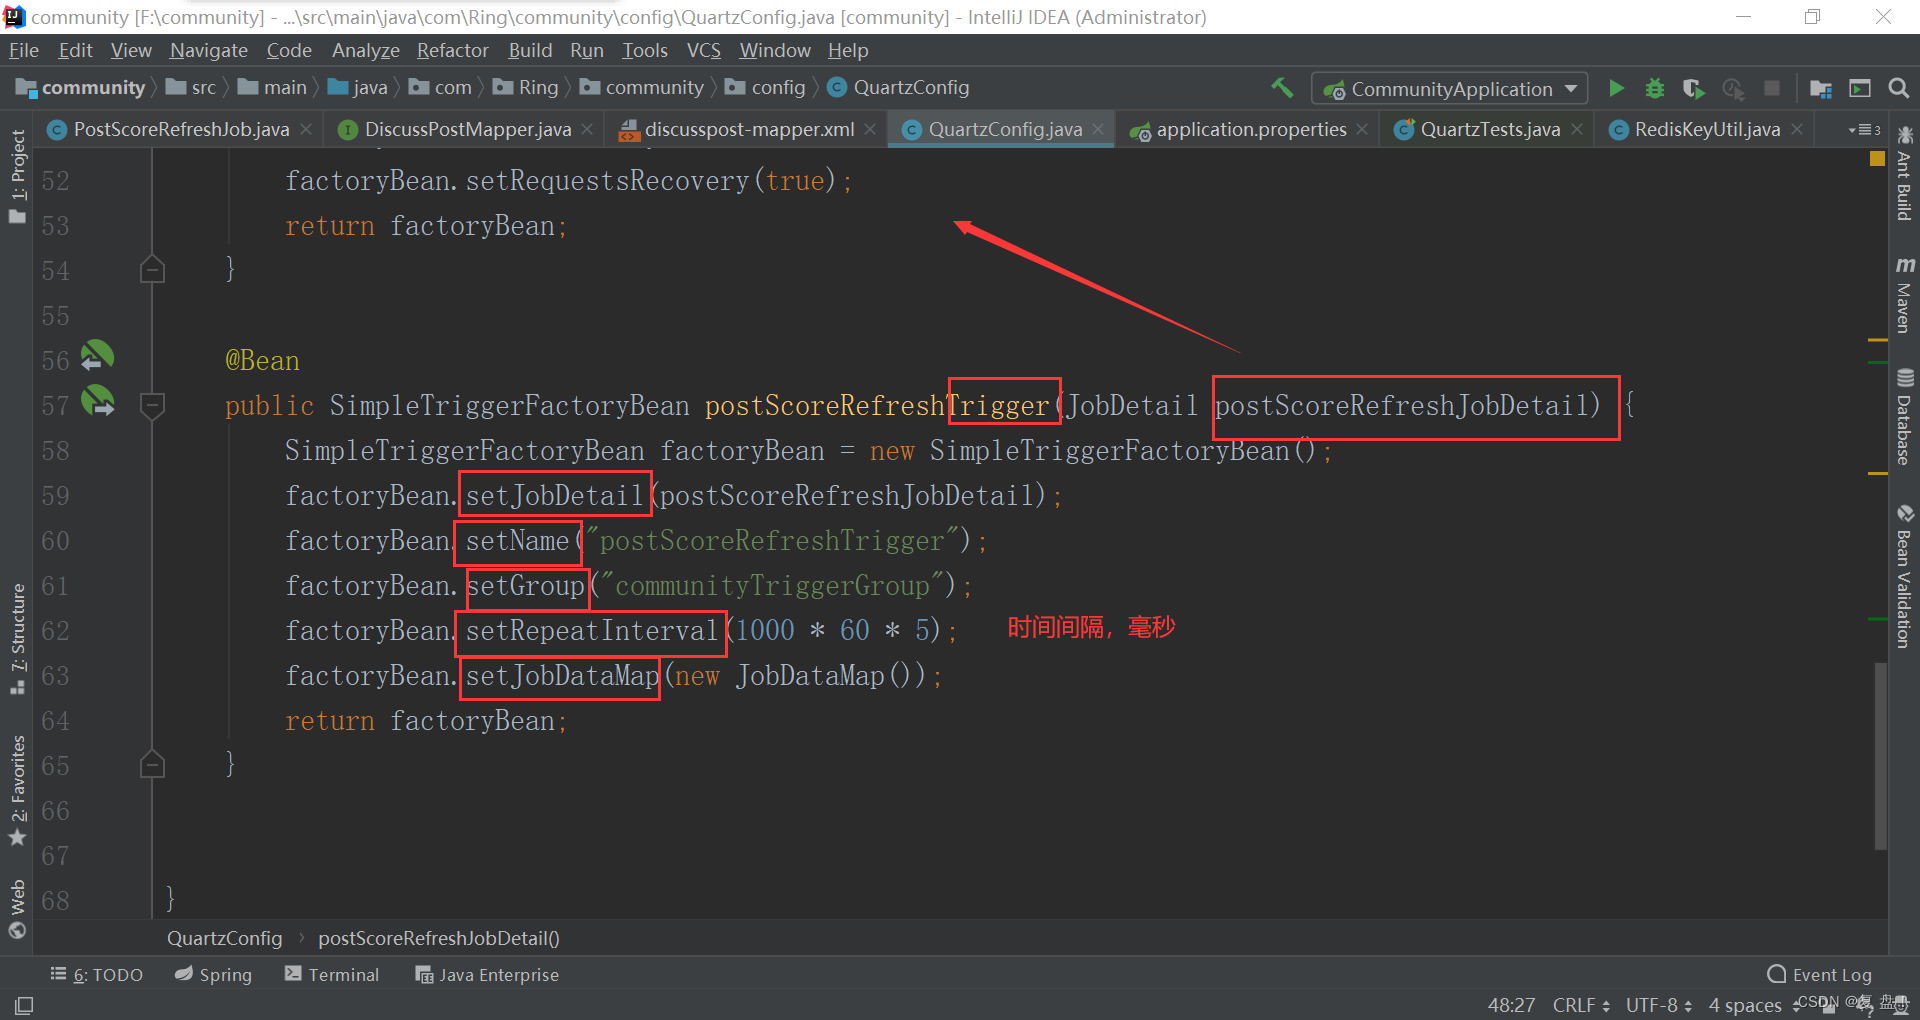The height and width of the screenshot is (1020, 1920).
Task: Click the community root breadcrumb
Action: point(81,88)
